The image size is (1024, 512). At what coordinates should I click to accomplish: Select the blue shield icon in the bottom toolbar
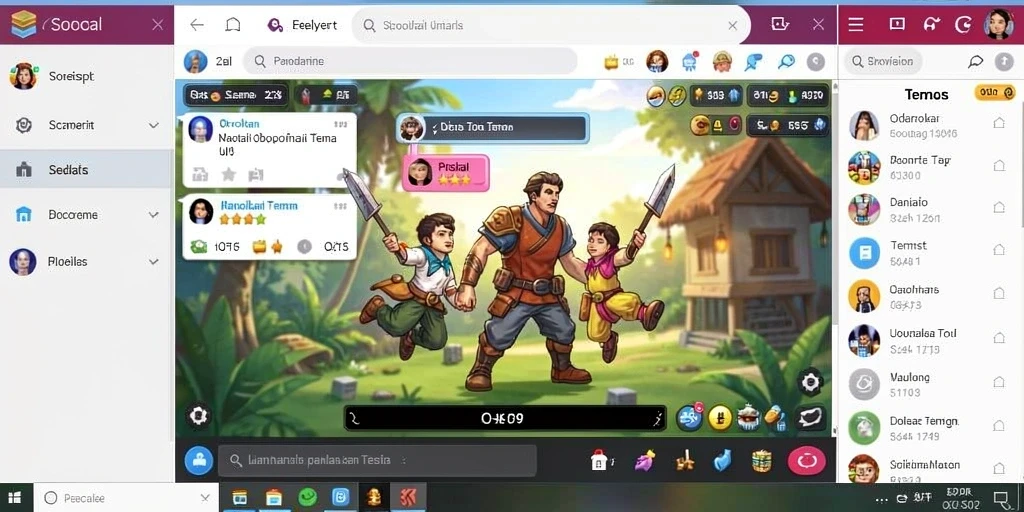coord(722,461)
